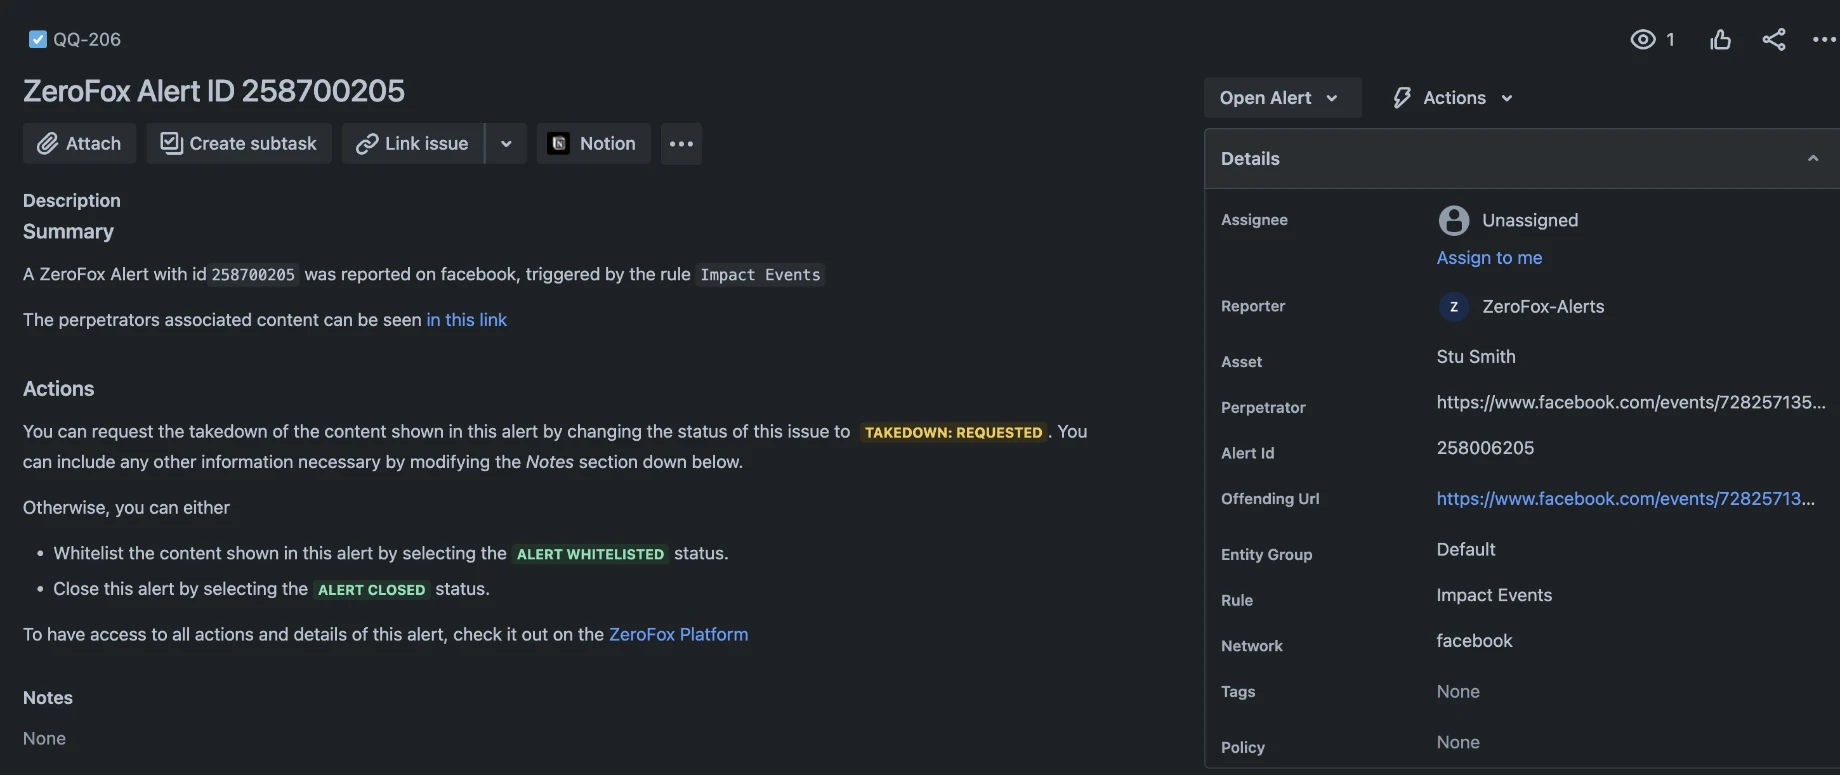Open the Offending Url facebook link
The height and width of the screenshot is (775, 1840).
tap(1625, 499)
